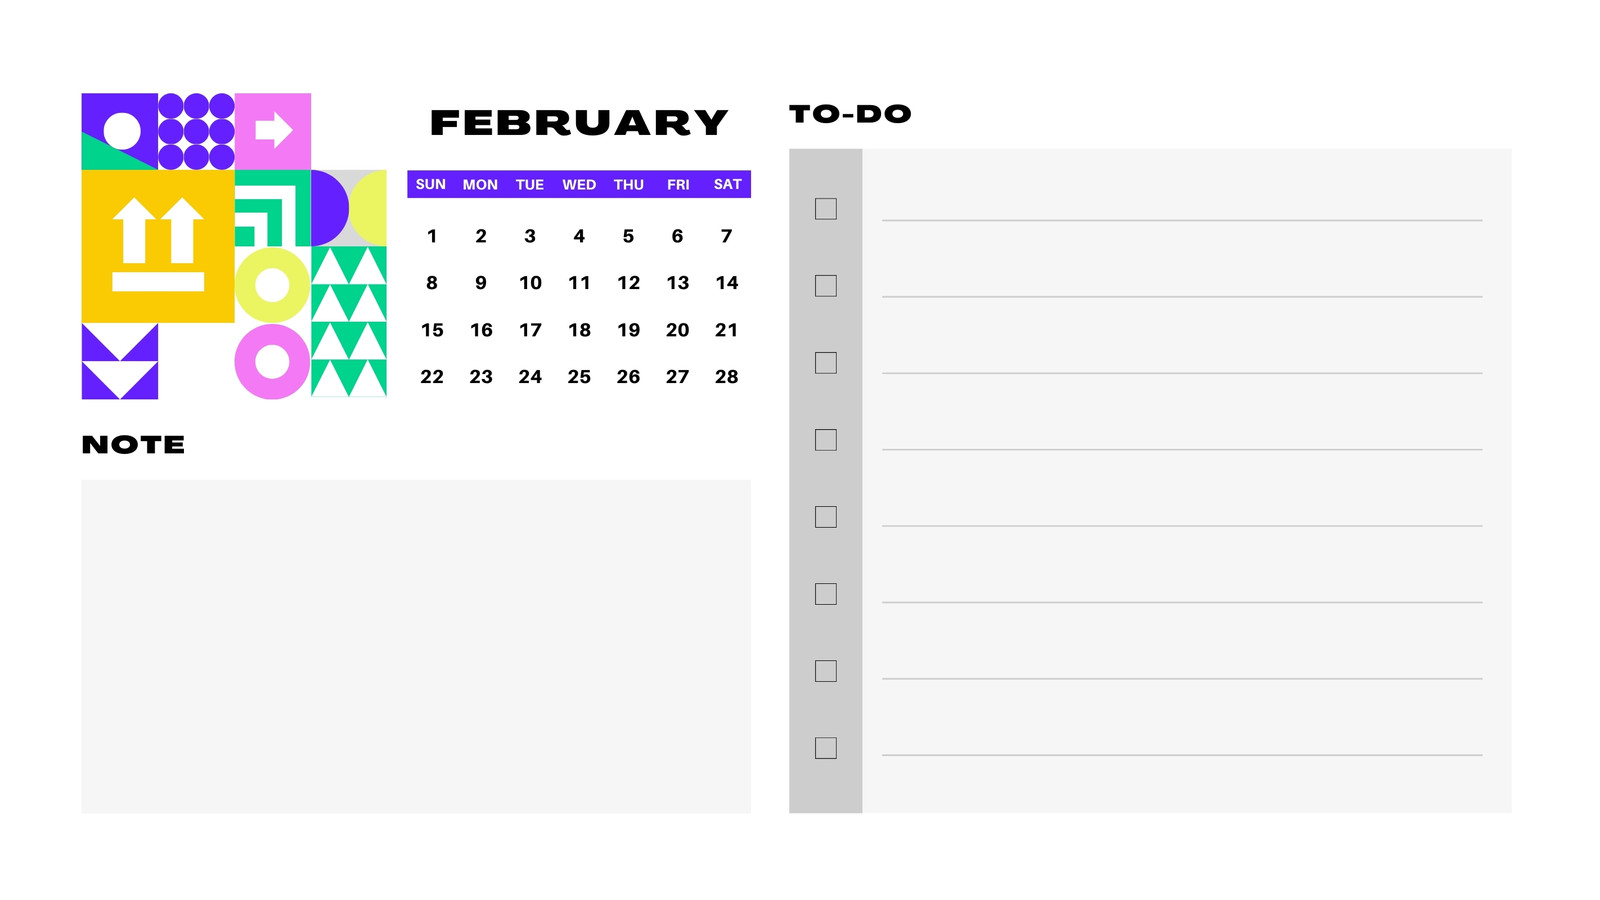The height and width of the screenshot is (900, 1600).
Task: Click the white circle on purple tile
Action: point(120,131)
